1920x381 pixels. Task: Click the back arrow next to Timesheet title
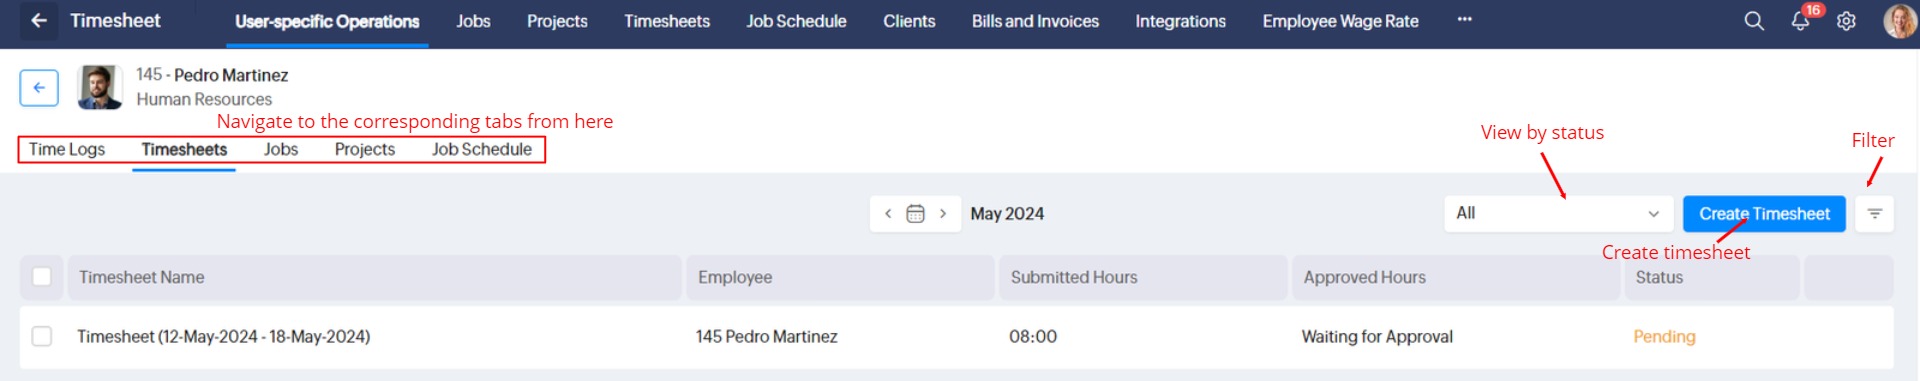click(x=39, y=20)
